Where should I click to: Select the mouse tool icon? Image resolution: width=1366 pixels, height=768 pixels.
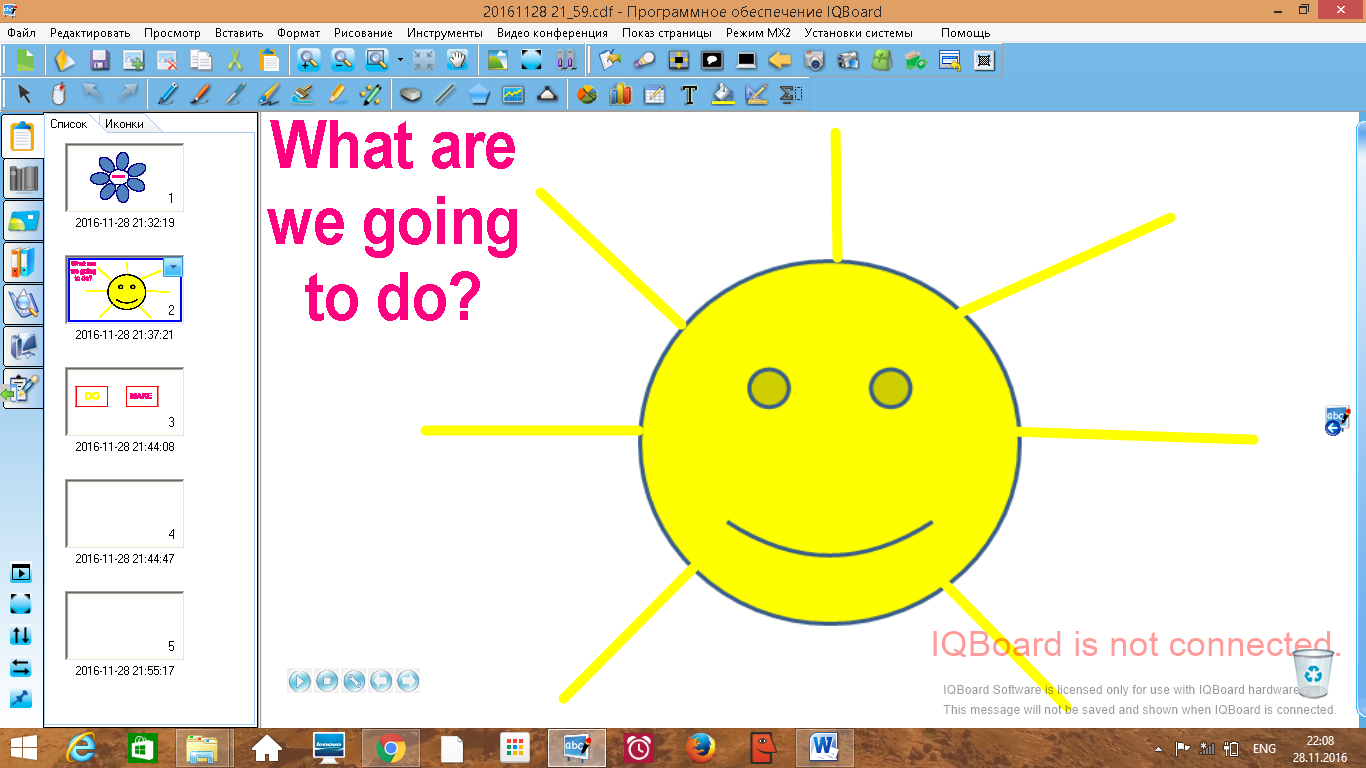pyautogui.click(x=59, y=95)
